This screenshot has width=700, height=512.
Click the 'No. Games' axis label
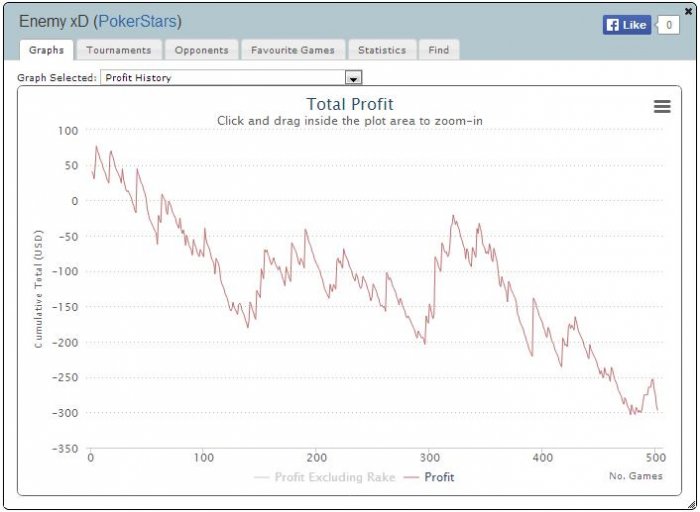pos(636,476)
